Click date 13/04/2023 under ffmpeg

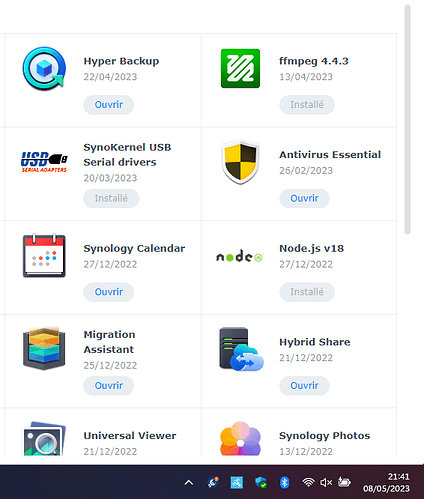[x=306, y=77]
